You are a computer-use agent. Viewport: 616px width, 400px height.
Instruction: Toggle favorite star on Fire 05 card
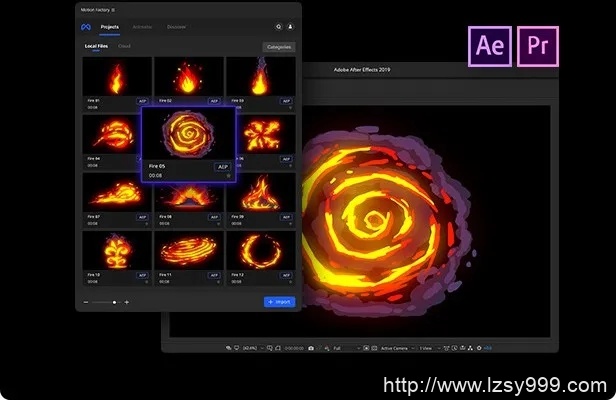(x=228, y=176)
